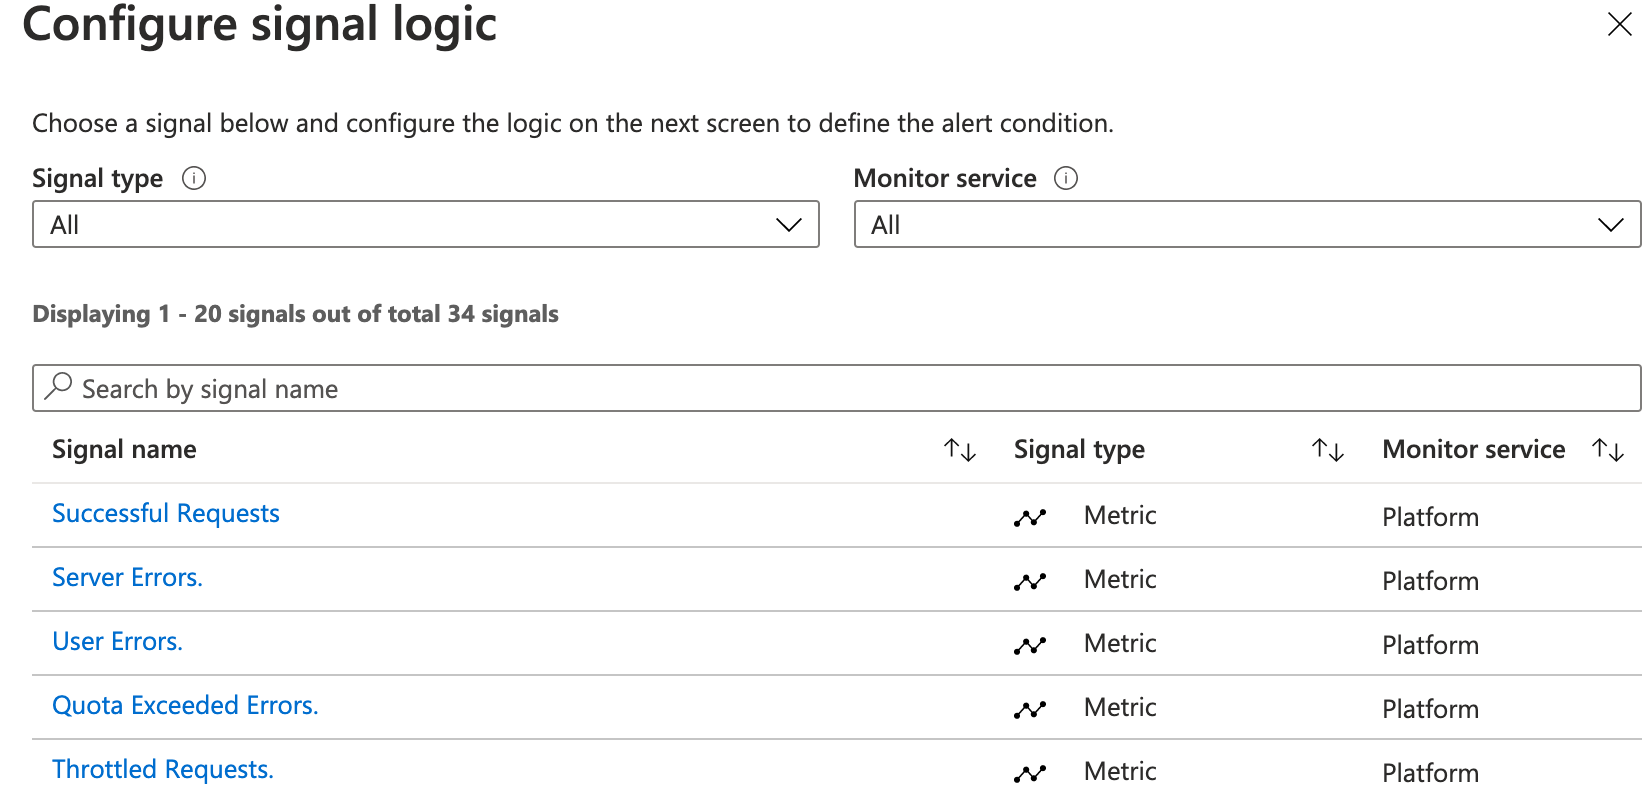This screenshot has height=800, width=1648.
Task: Click inside the Search by signal name field
Action: (400, 388)
